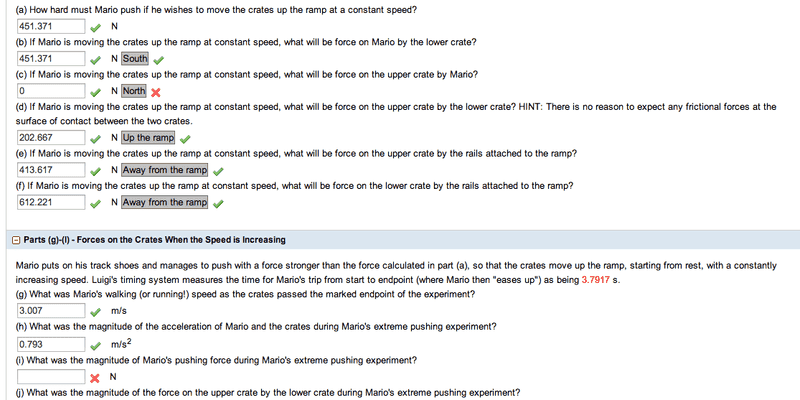
Task: Click the empty part (i) pushing force field
Action: (50, 377)
